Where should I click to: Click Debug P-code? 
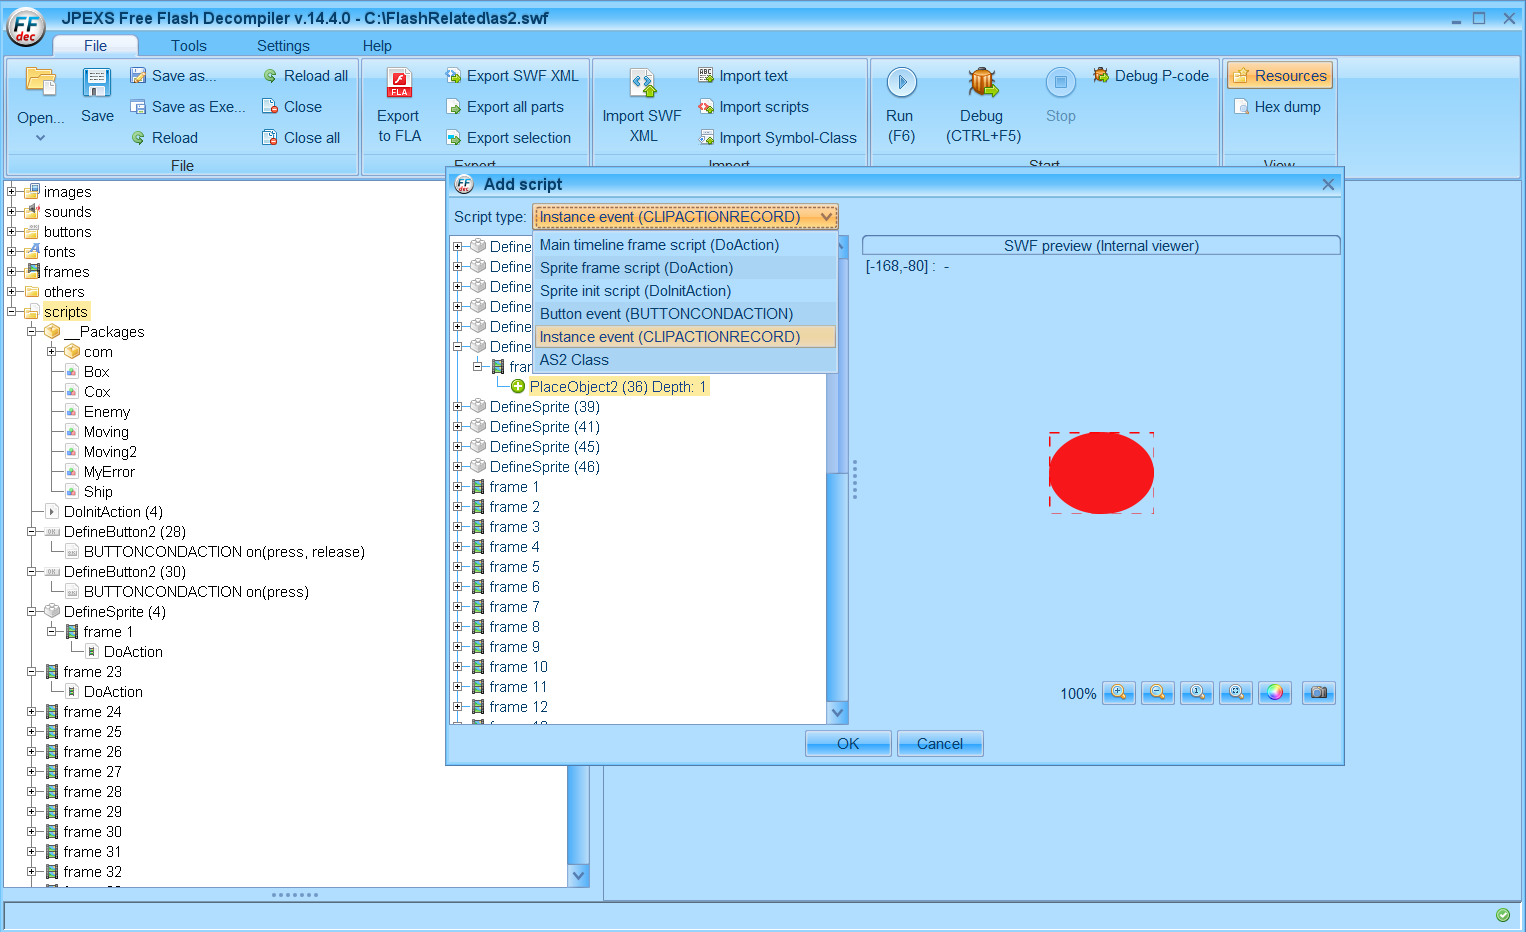[x=1151, y=76]
